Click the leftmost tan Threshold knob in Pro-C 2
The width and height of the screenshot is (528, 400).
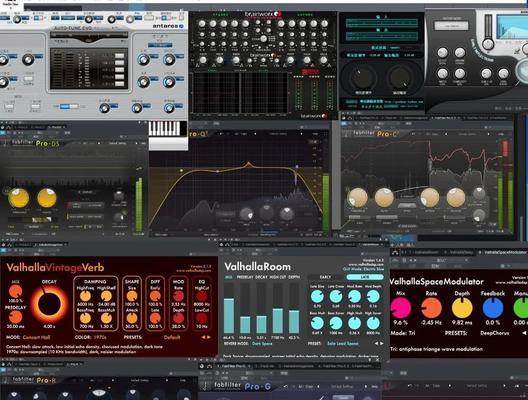click(x=358, y=198)
